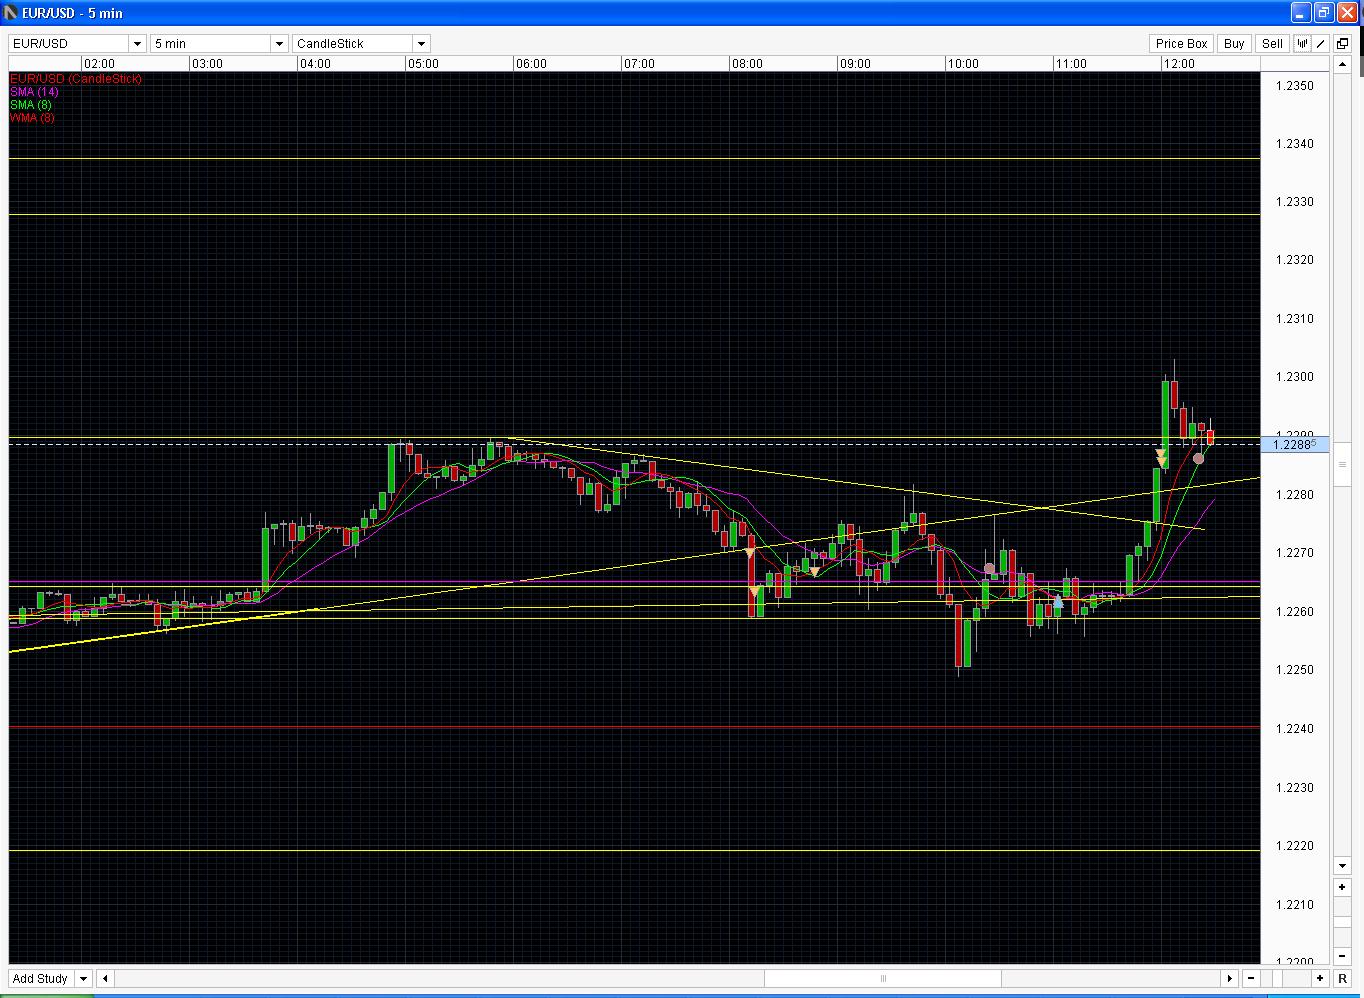The image size is (1364, 998).
Task: Click the Buy button
Action: [x=1234, y=43]
